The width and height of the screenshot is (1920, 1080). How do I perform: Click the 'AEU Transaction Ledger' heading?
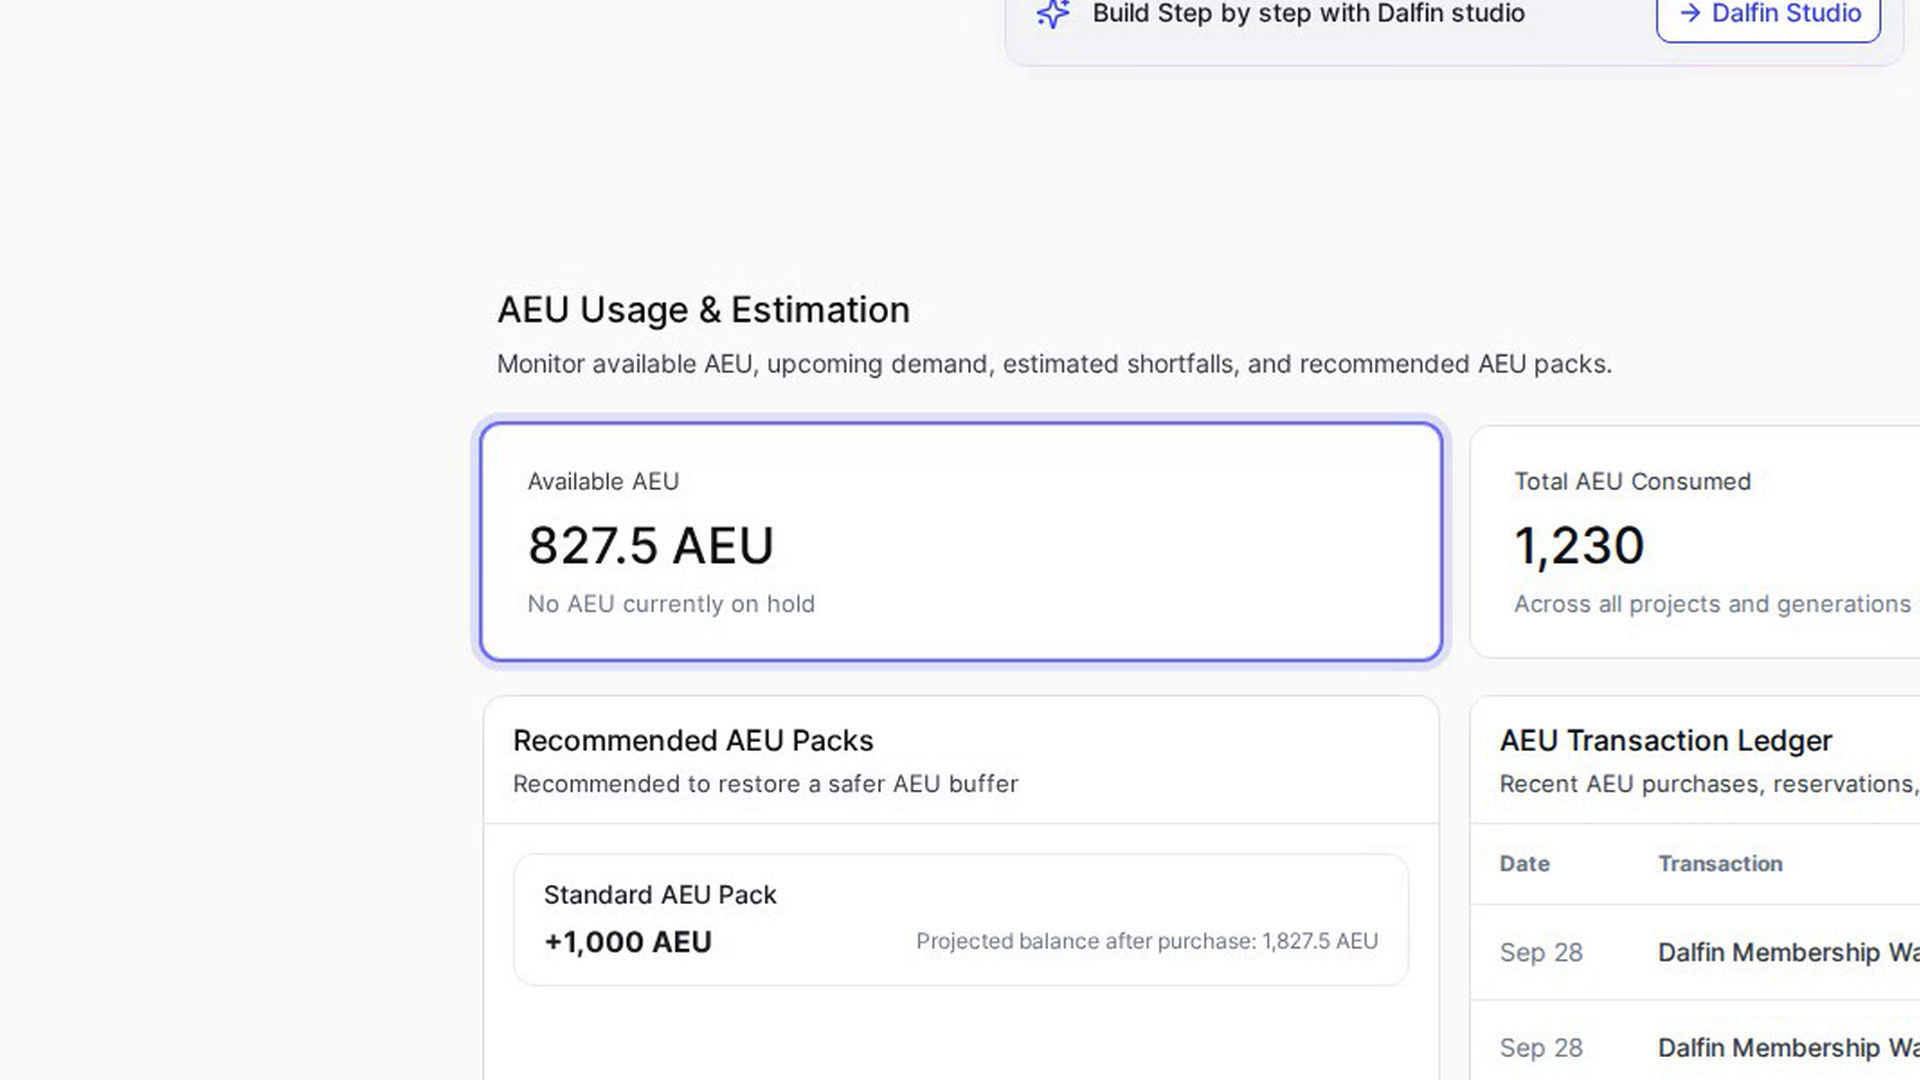point(1666,741)
